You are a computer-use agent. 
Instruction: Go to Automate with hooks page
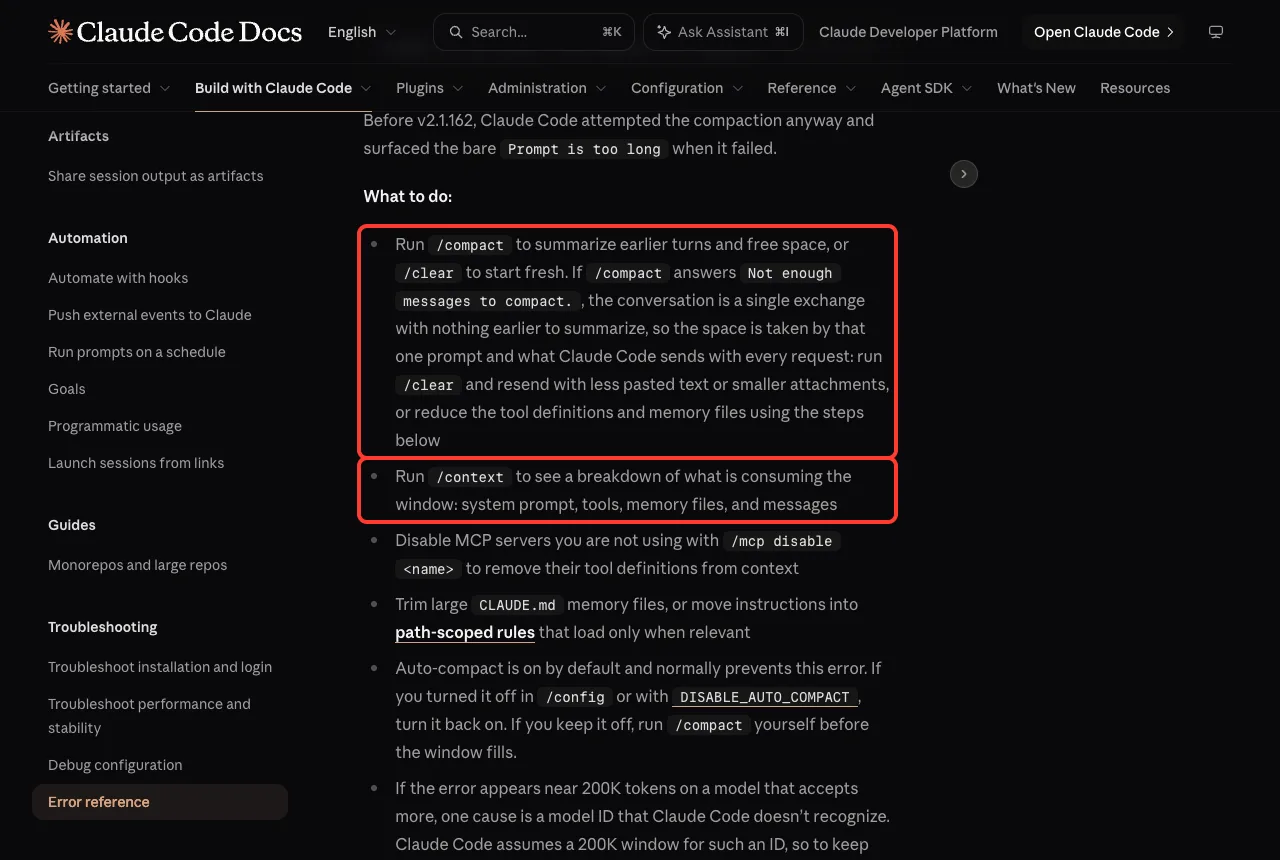[x=118, y=278]
